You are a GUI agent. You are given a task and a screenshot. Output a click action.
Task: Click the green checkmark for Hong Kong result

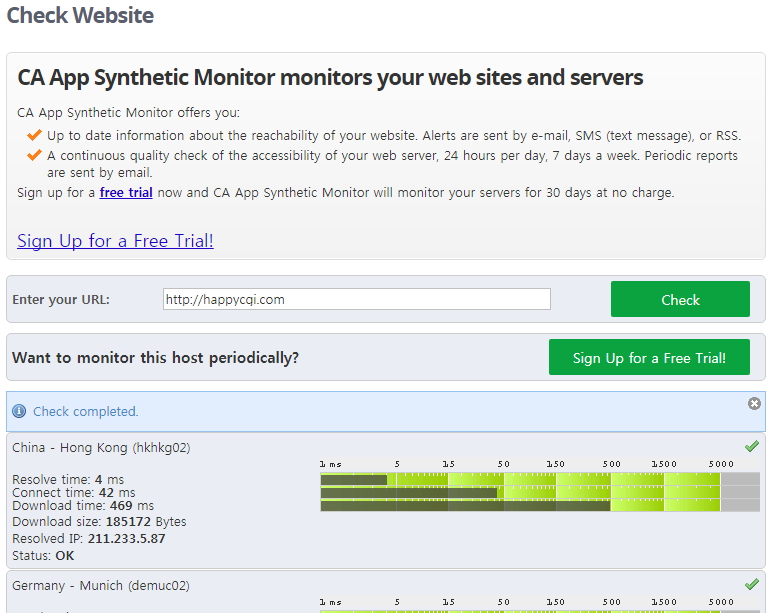(752, 446)
